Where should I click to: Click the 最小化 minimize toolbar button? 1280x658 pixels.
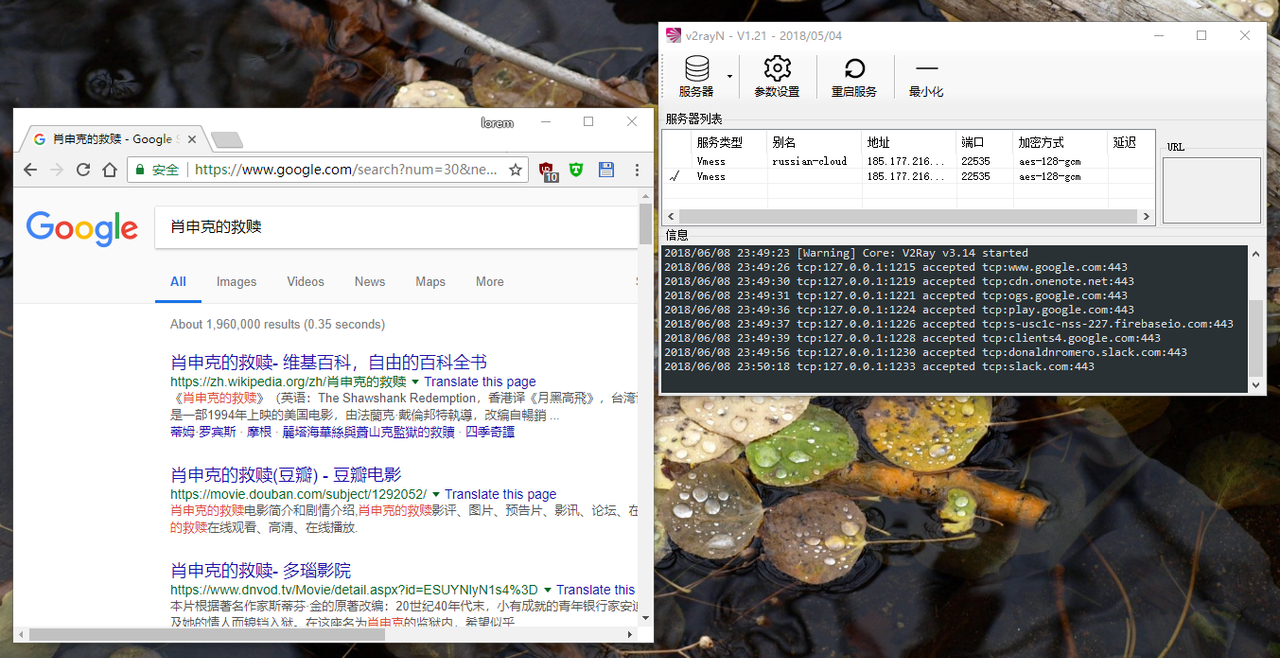tap(926, 77)
